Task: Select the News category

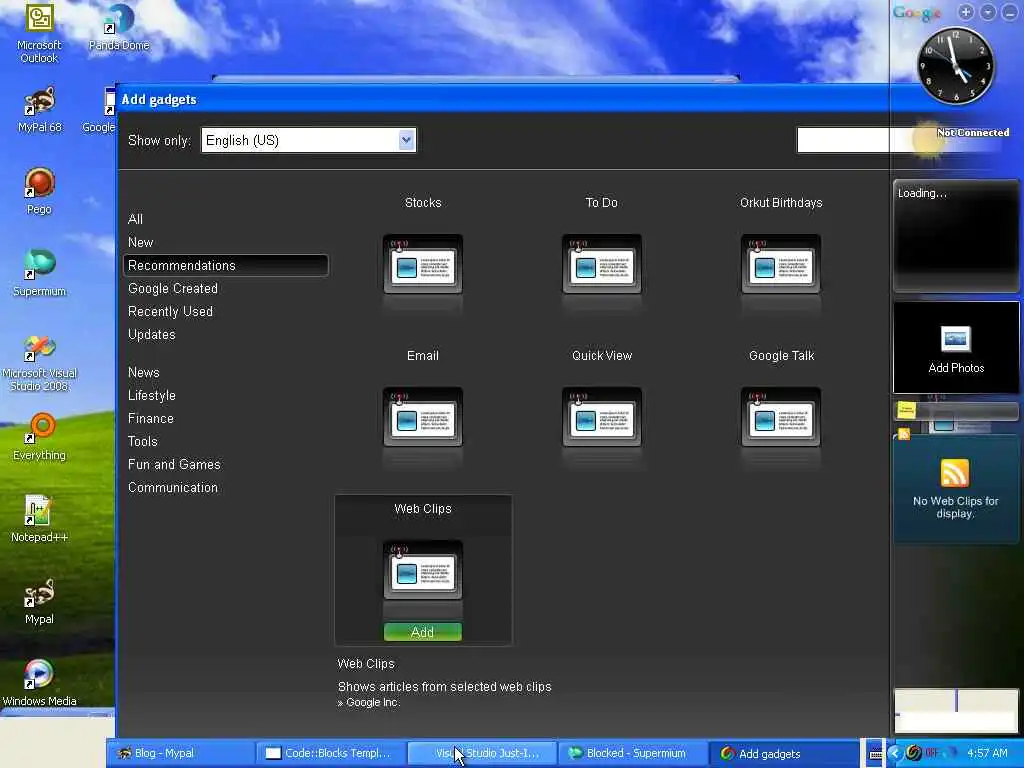Action: (x=144, y=372)
